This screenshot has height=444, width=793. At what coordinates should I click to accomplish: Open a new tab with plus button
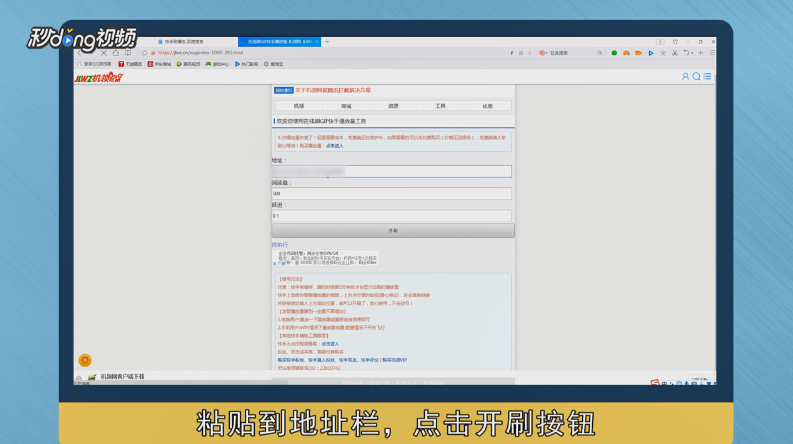coord(327,42)
